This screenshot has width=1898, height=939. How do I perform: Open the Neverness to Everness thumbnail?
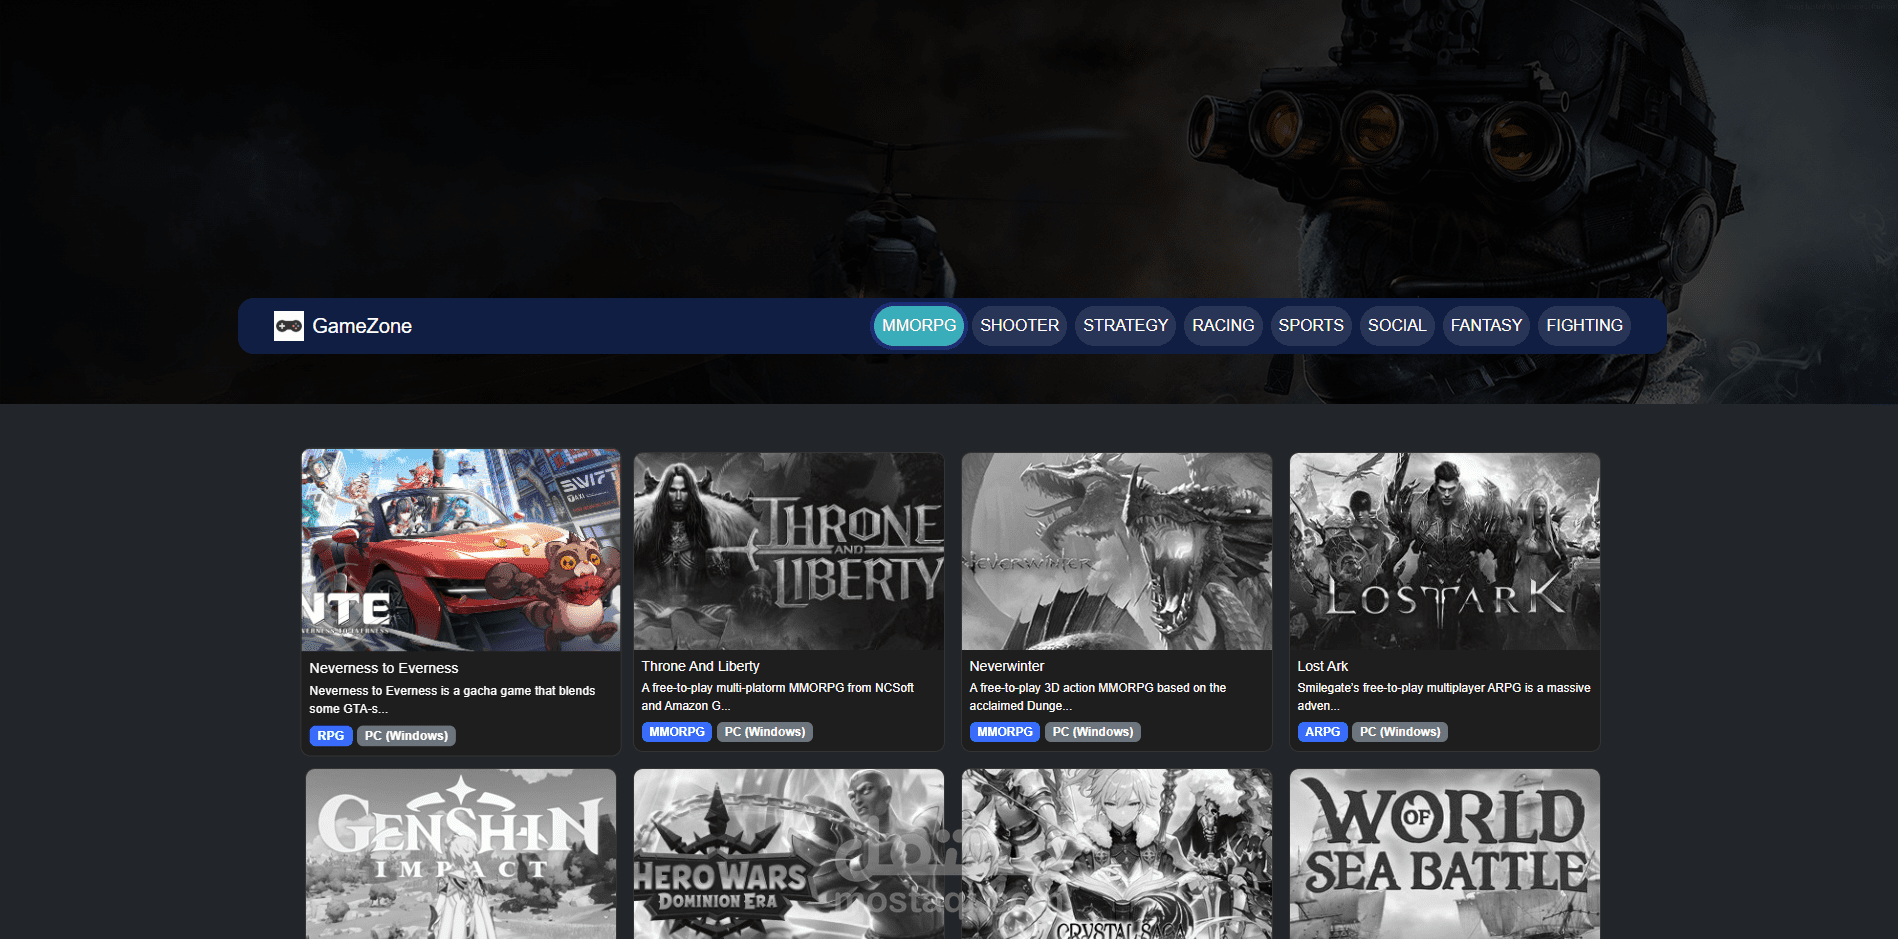click(x=461, y=551)
